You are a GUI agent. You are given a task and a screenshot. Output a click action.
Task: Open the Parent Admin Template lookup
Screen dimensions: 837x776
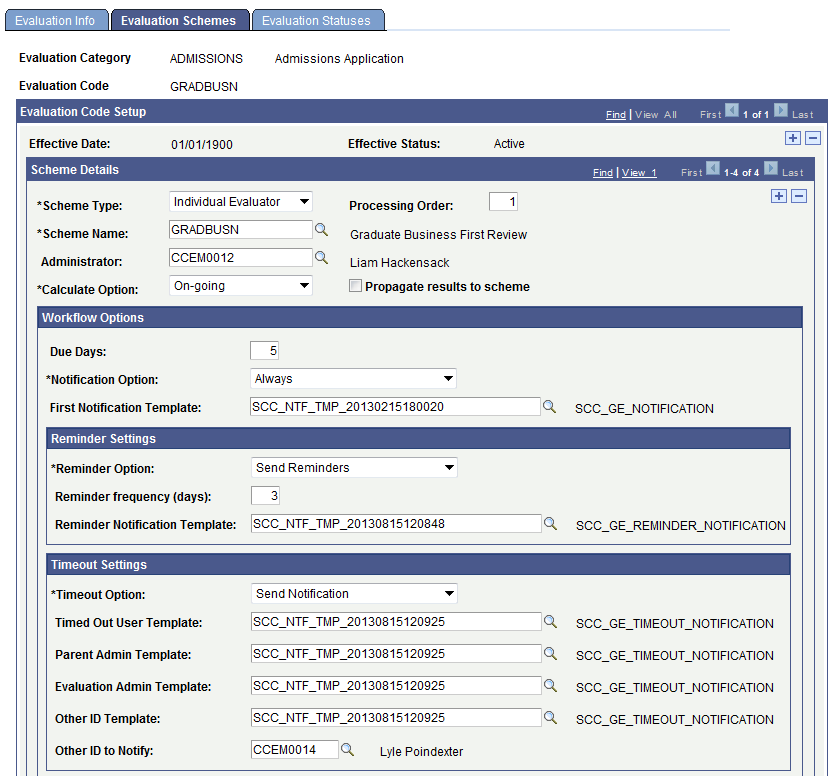point(551,653)
